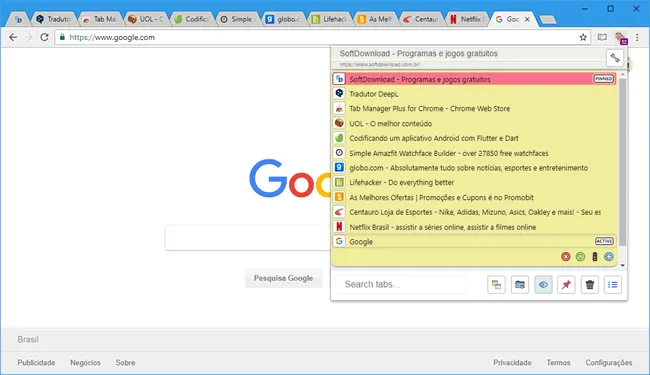Viewport: 650px width, 375px height.
Task: Reload the current page
Action: 44,37
